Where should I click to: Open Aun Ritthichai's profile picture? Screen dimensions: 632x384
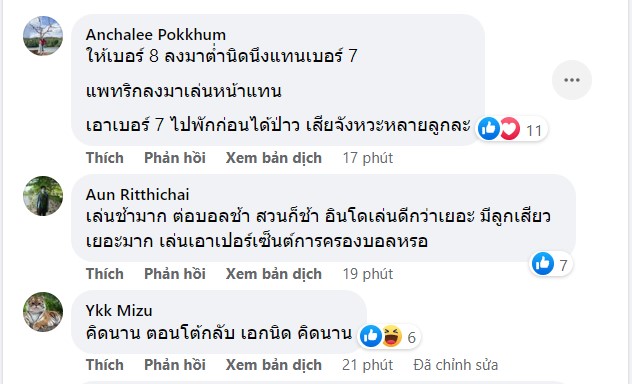pyautogui.click(x=43, y=196)
